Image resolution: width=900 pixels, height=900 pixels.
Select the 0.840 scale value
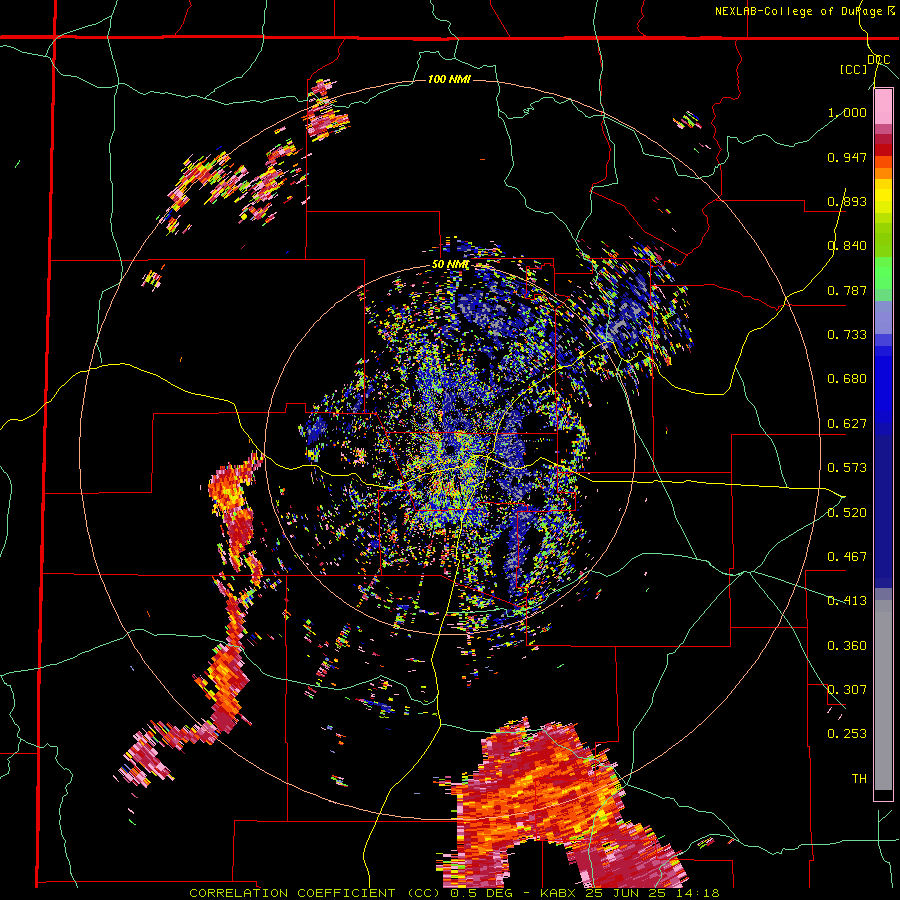point(847,246)
